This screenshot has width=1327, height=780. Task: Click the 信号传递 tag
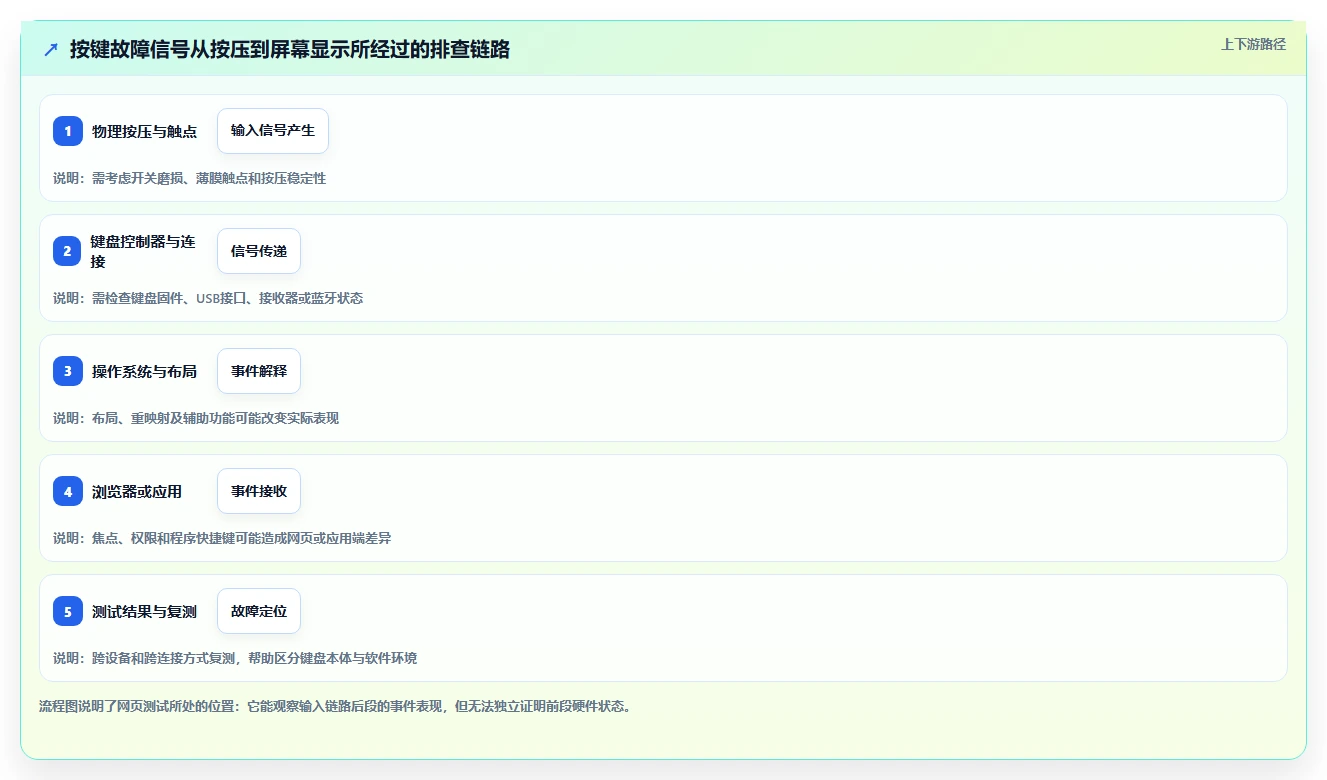coord(259,251)
